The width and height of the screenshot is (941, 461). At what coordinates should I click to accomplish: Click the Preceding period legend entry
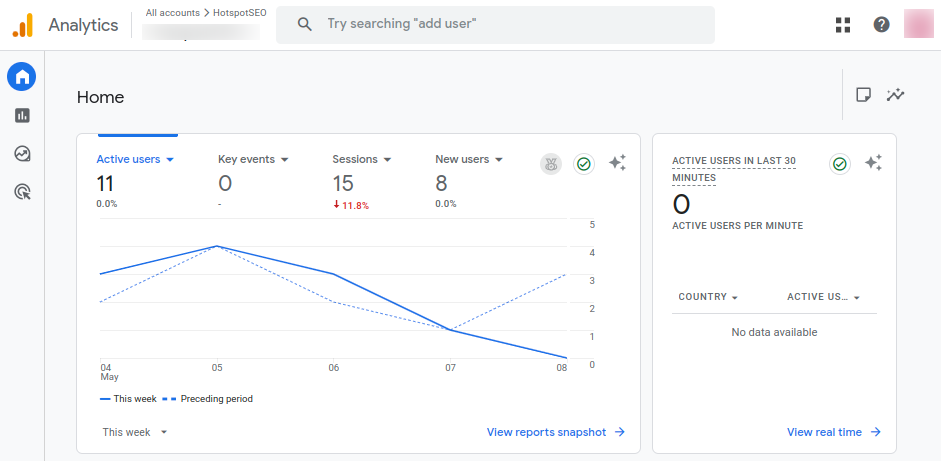(208, 399)
